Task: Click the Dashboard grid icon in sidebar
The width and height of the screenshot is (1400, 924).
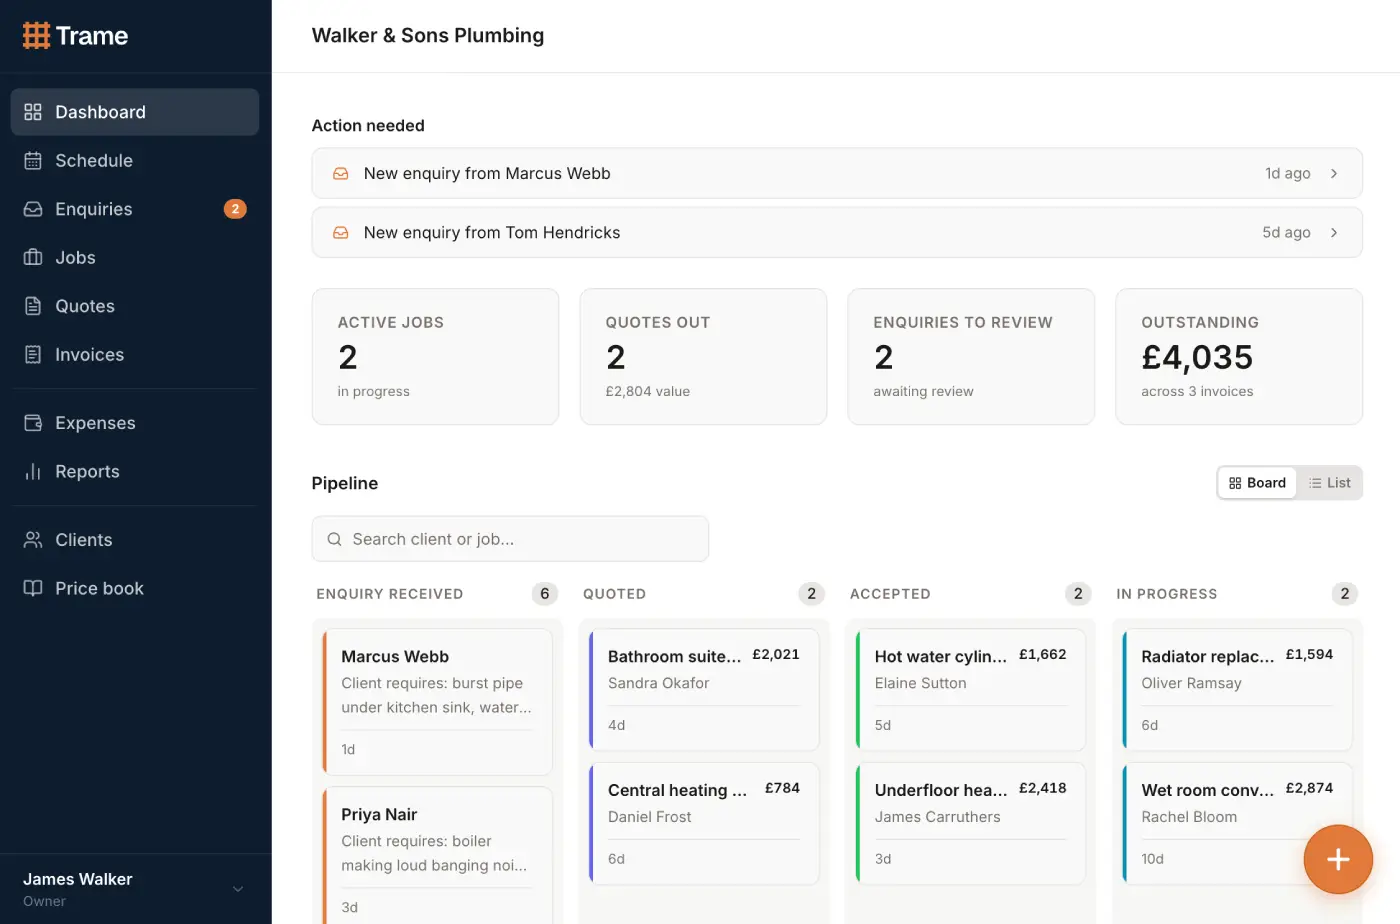Action: tap(33, 112)
